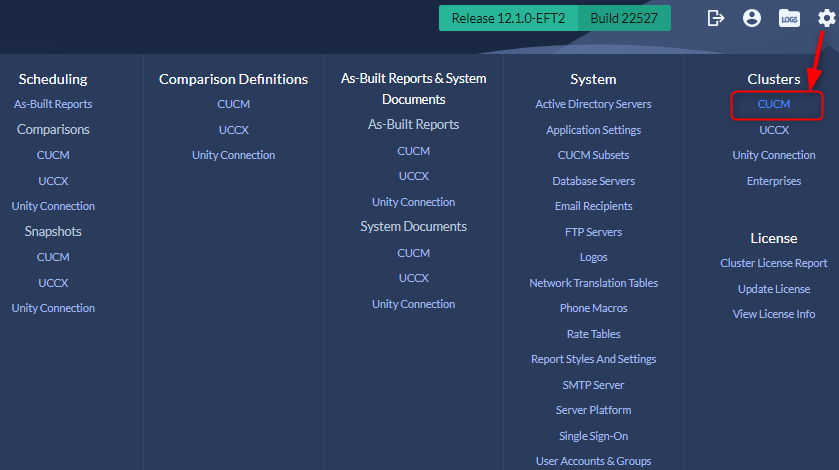Screen dimensions: 839x470
Task: Open CUCM under Comparison Definitions
Action: coord(233,104)
